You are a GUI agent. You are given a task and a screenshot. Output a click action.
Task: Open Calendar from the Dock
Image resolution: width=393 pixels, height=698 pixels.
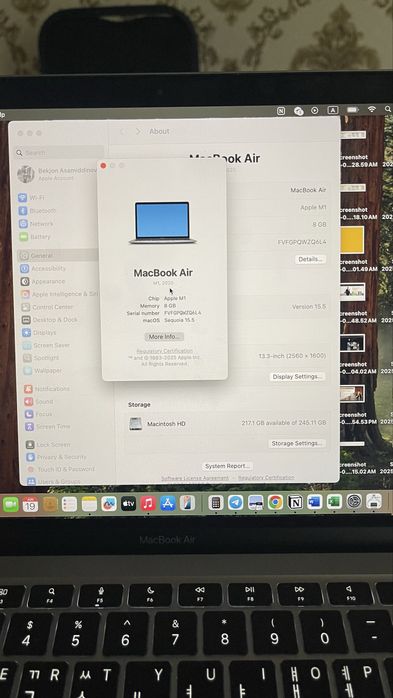(x=30, y=504)
